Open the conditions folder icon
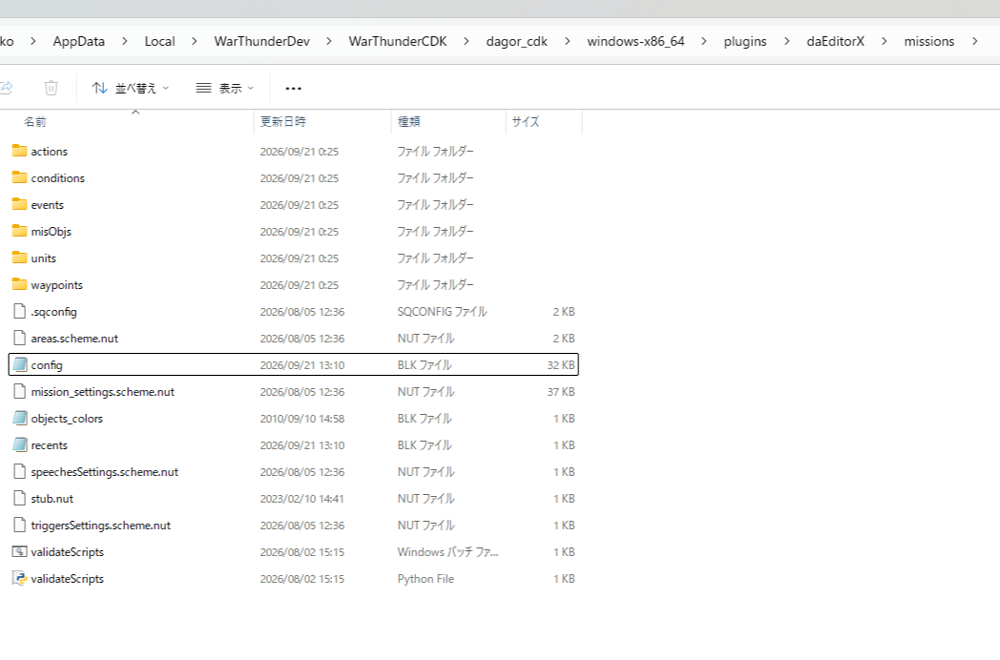The width and height of the screenshot is (1000, 660). coord(20,178)
